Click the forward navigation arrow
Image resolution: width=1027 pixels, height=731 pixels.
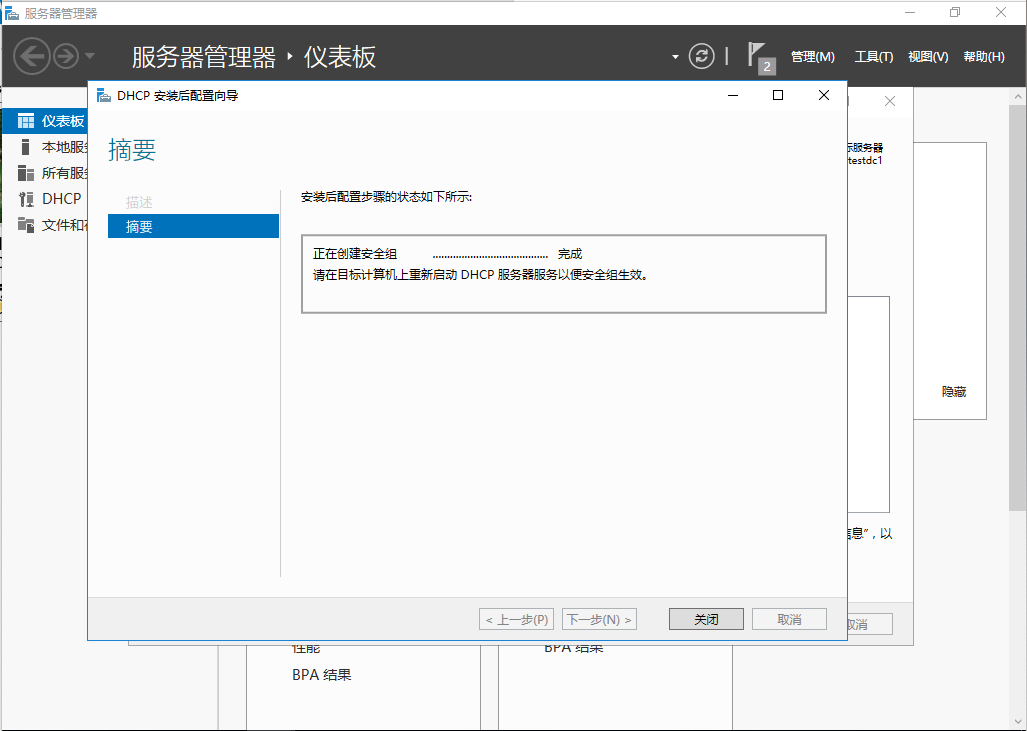click(x=64, y=56)
